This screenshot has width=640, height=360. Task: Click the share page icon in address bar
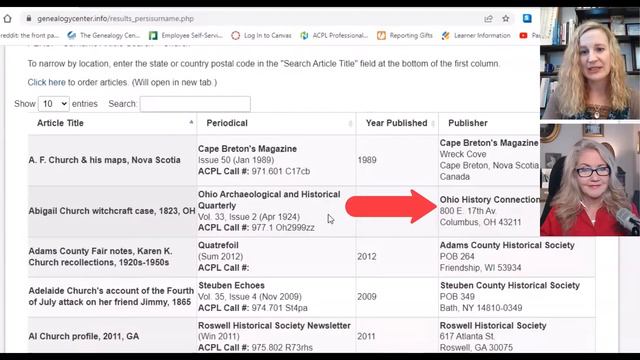(488, 18)
